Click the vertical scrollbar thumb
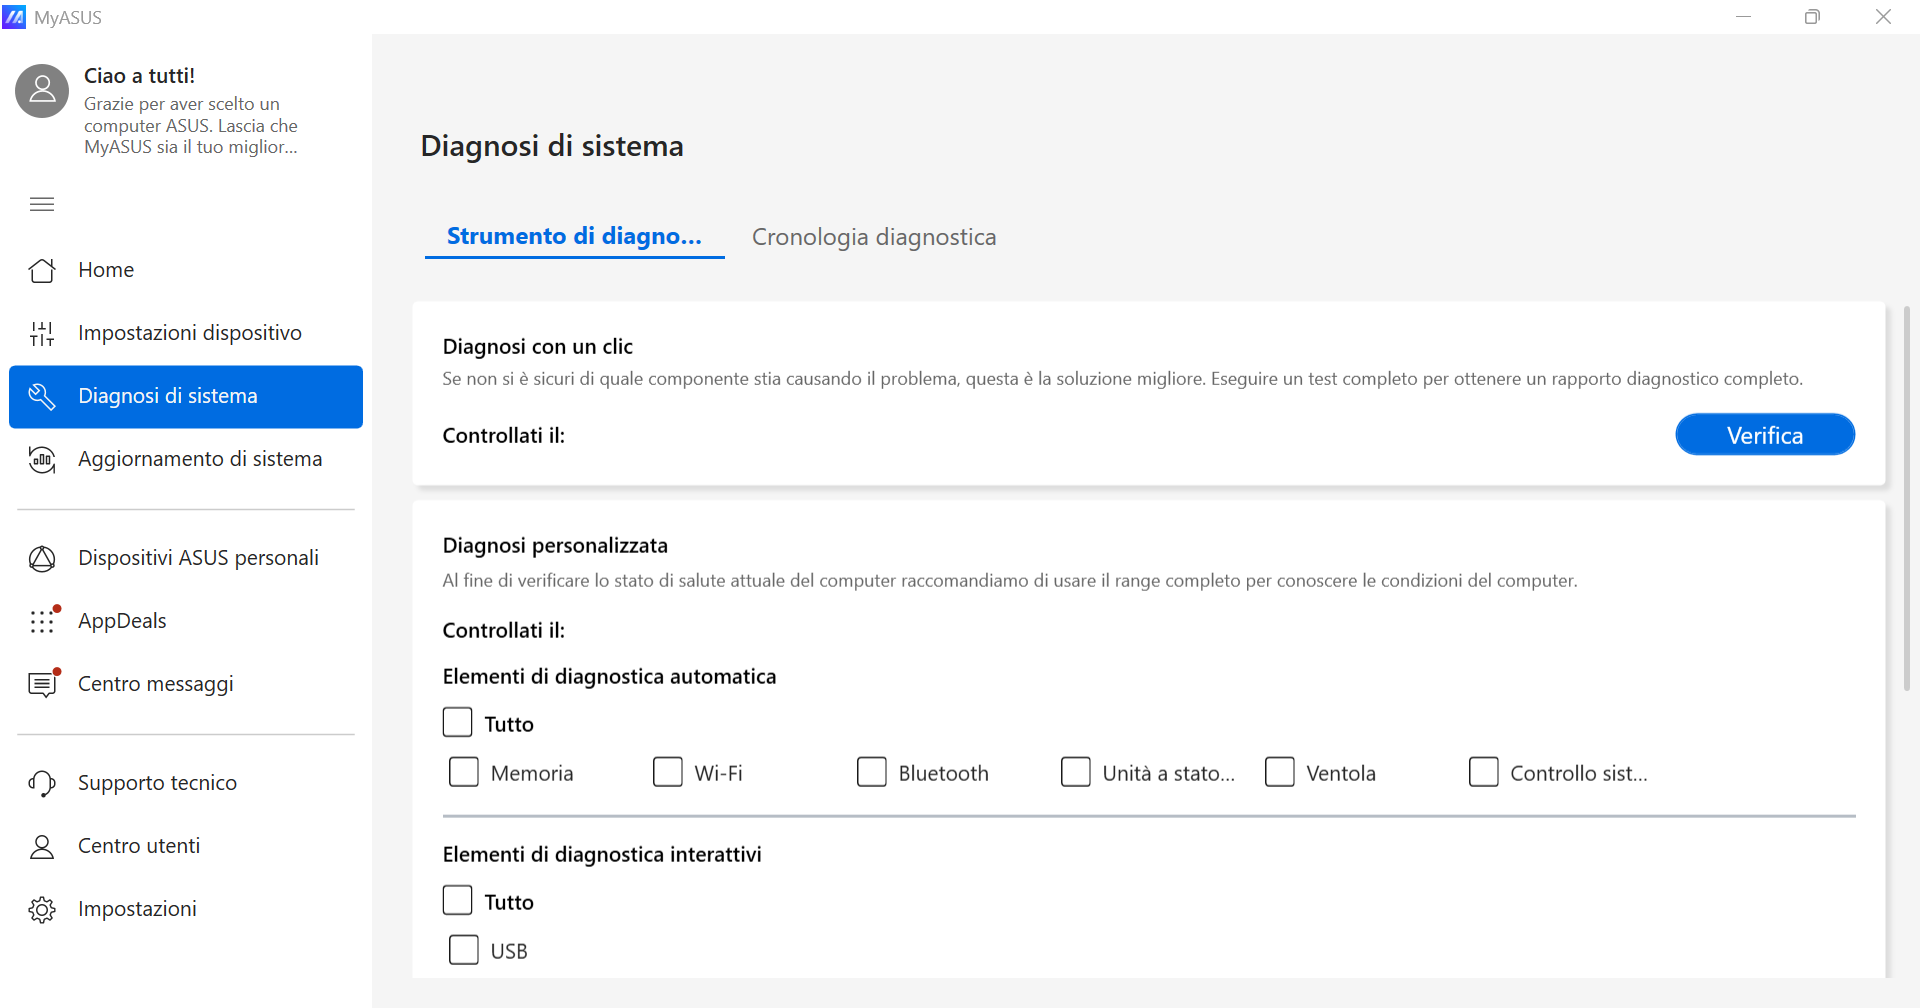Image resolution: width=1920 pixels, height=1008 pixels. 1906,500
